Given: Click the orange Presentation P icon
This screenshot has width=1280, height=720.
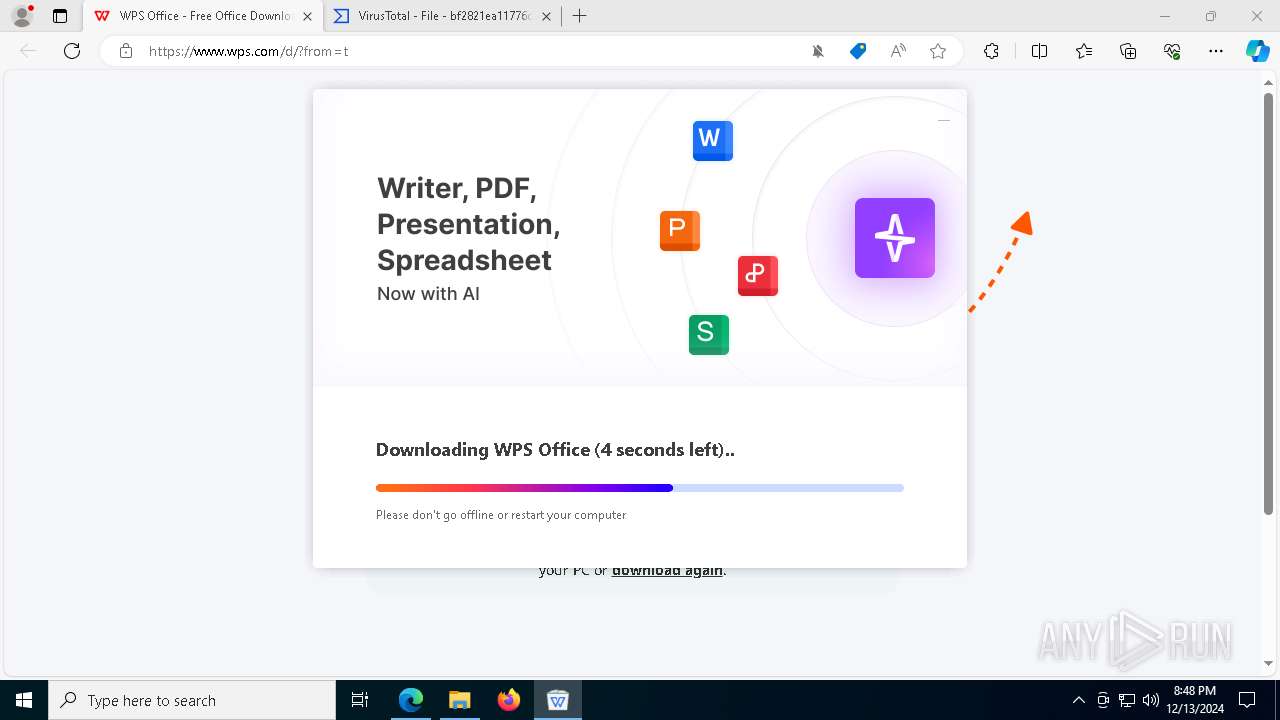Looking at the screenshot, I should (x=680, y=231).
